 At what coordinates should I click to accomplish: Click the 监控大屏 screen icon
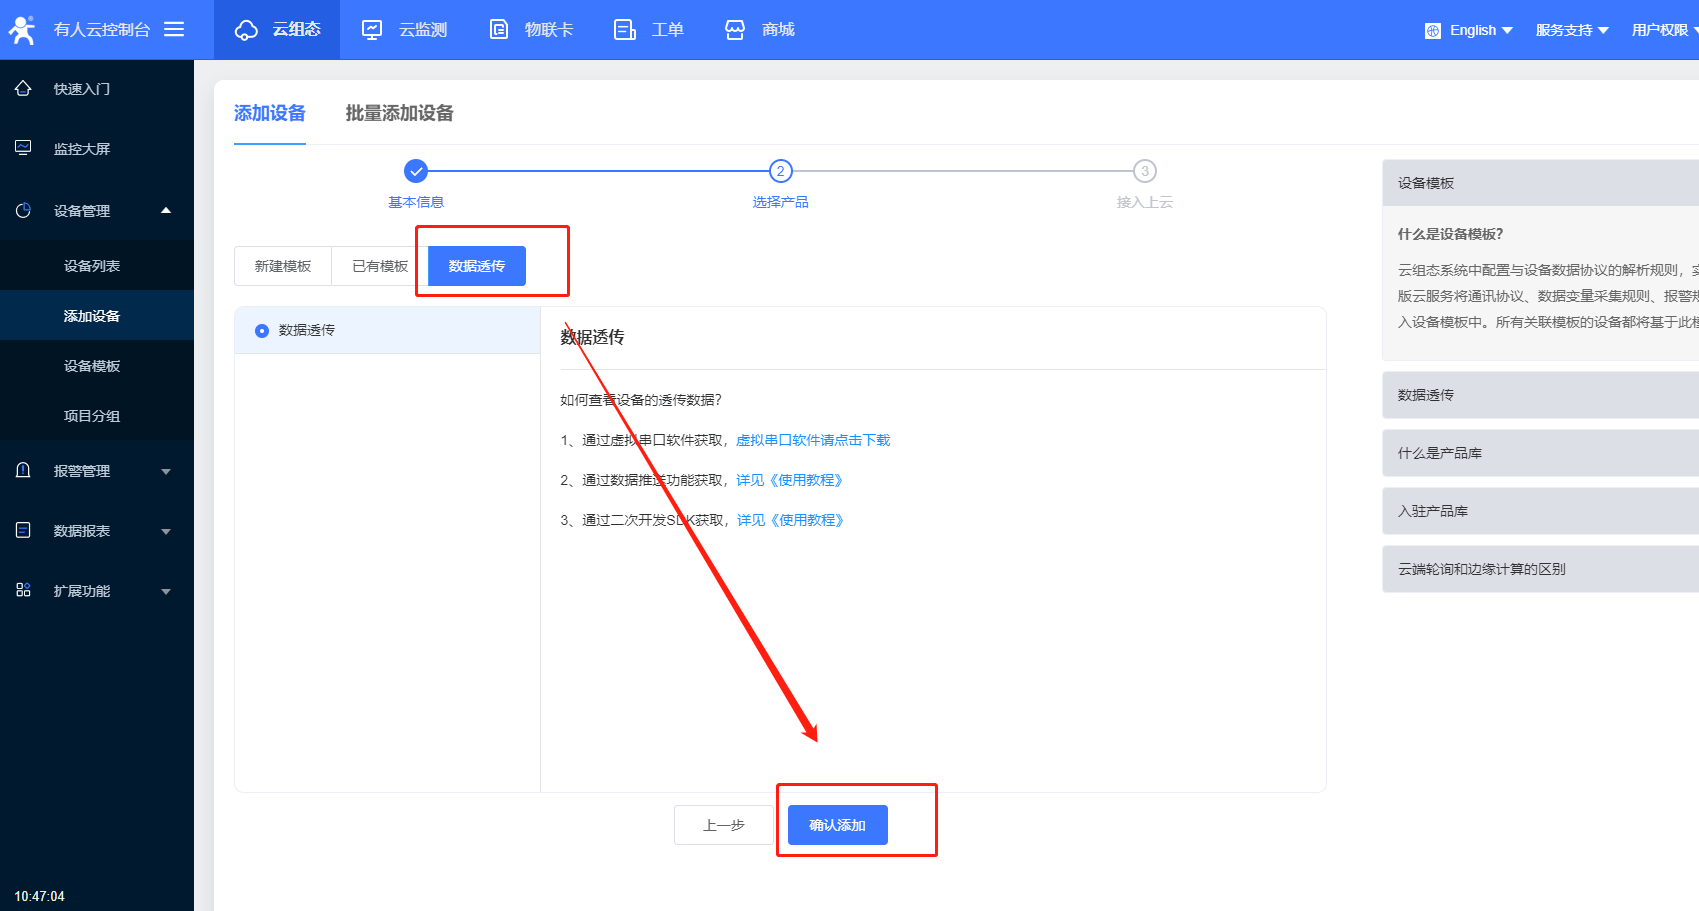click(x=23, y=148)
